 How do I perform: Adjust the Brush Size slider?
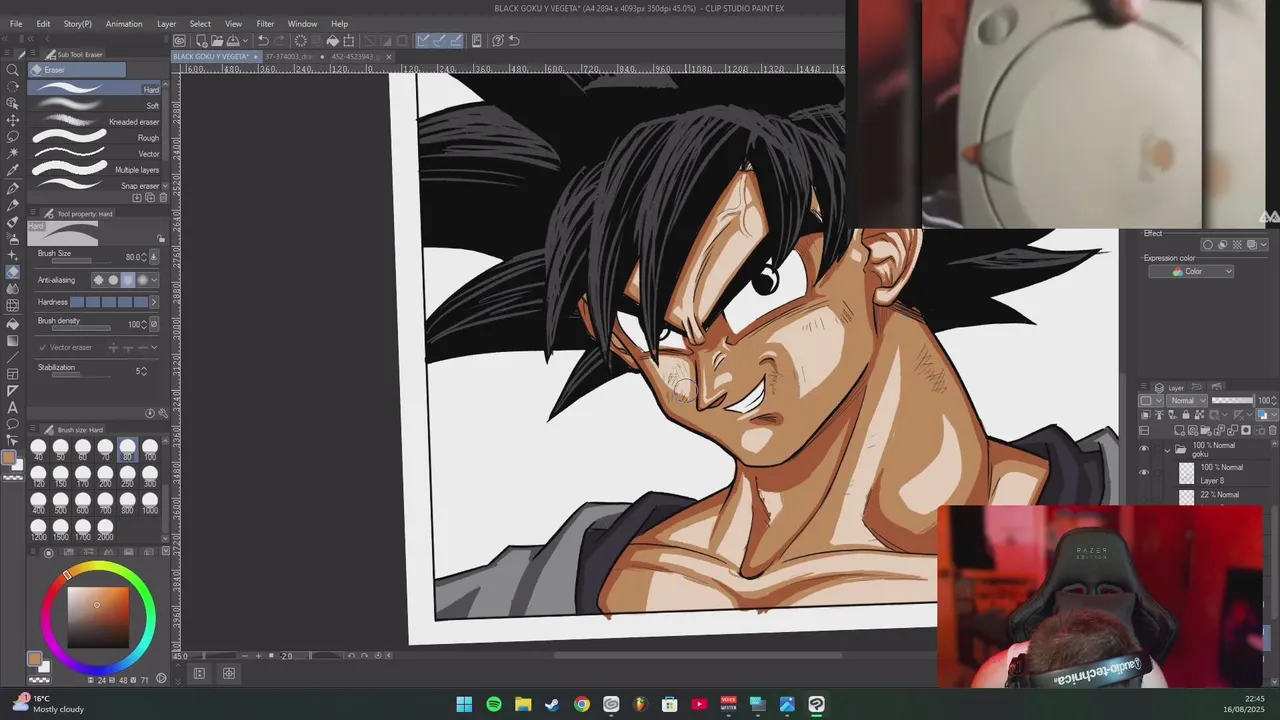pos(79,262)
